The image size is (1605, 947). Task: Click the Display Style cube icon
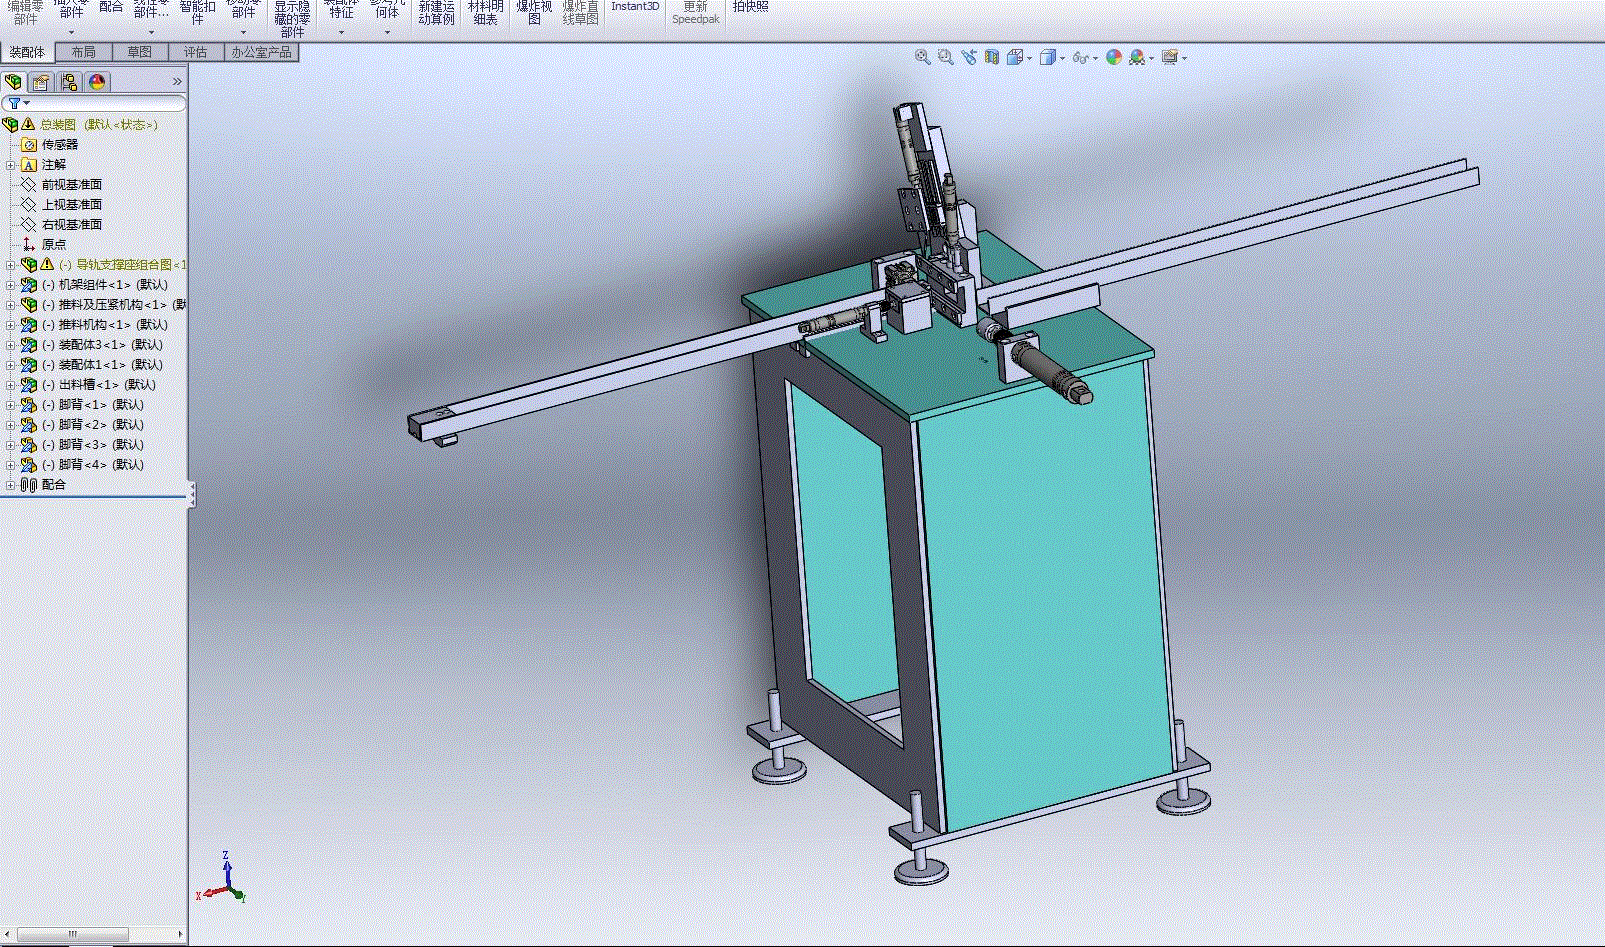(x=1047, y=57)
